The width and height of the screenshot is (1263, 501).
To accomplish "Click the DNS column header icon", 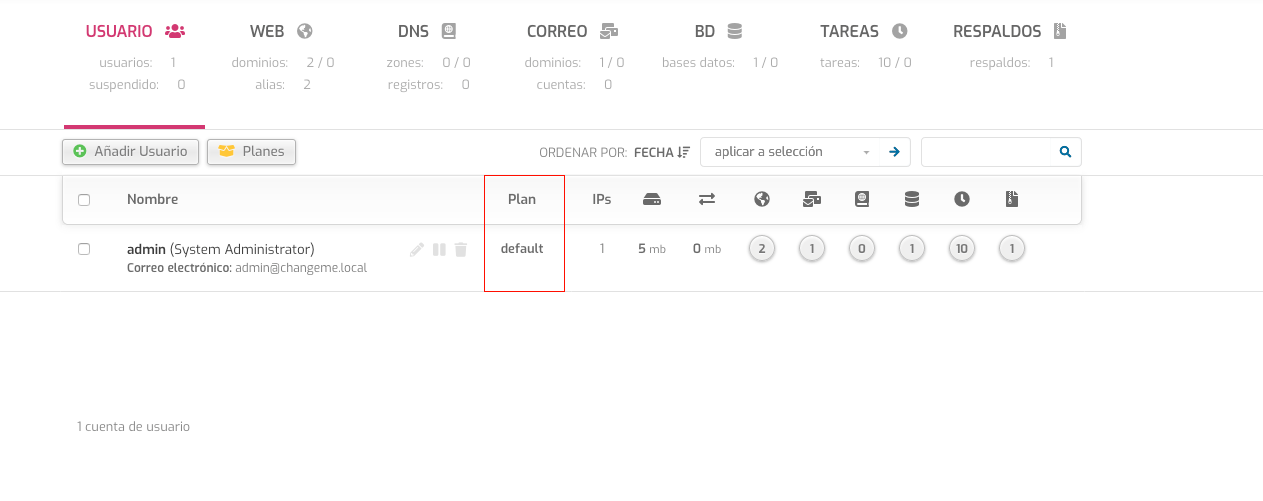I will tap(862, 199).
